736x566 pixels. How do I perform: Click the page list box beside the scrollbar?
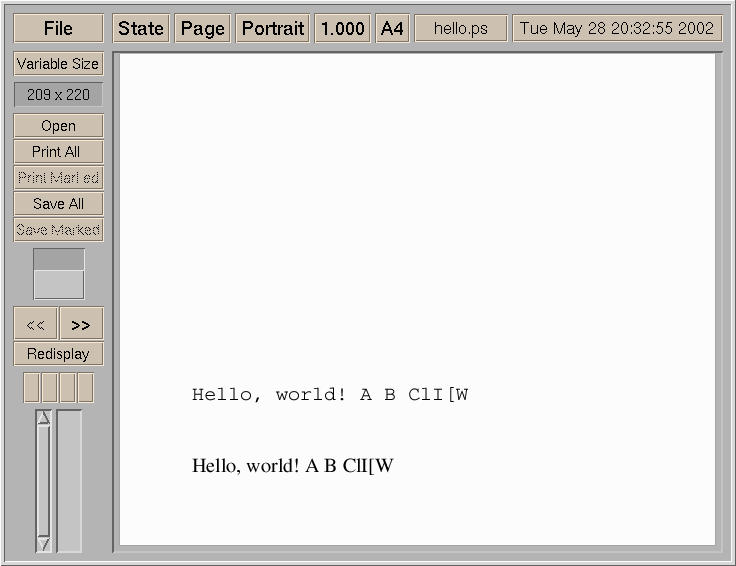(69, 481)
